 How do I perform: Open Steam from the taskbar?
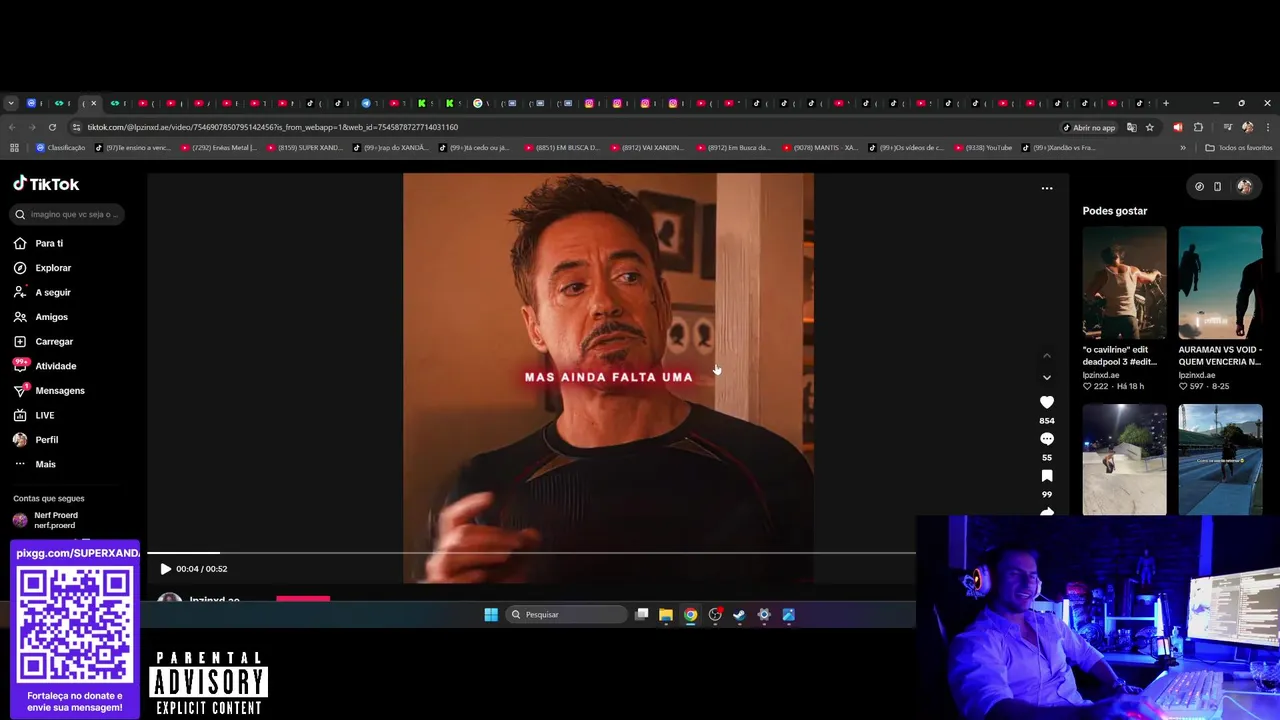[739, 615]
